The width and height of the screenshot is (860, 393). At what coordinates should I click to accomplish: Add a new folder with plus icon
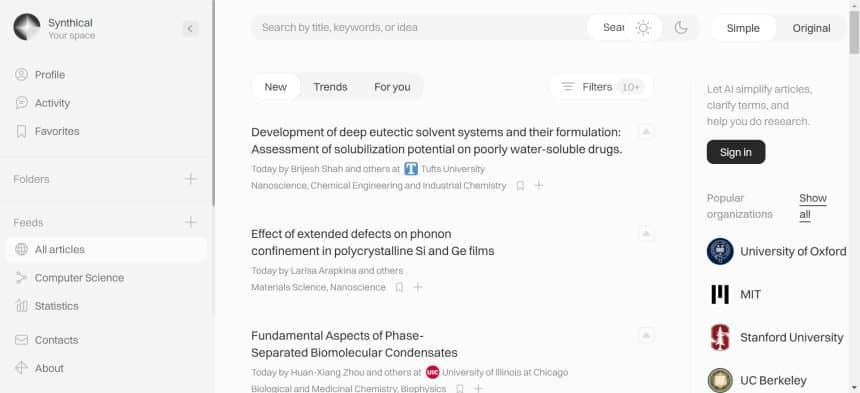190,179
